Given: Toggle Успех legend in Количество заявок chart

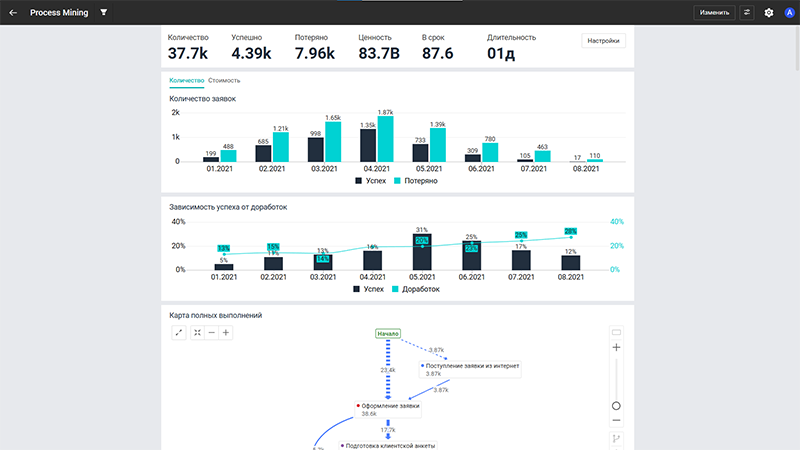Looking at the screenshot, I should (x=370, y=181).
